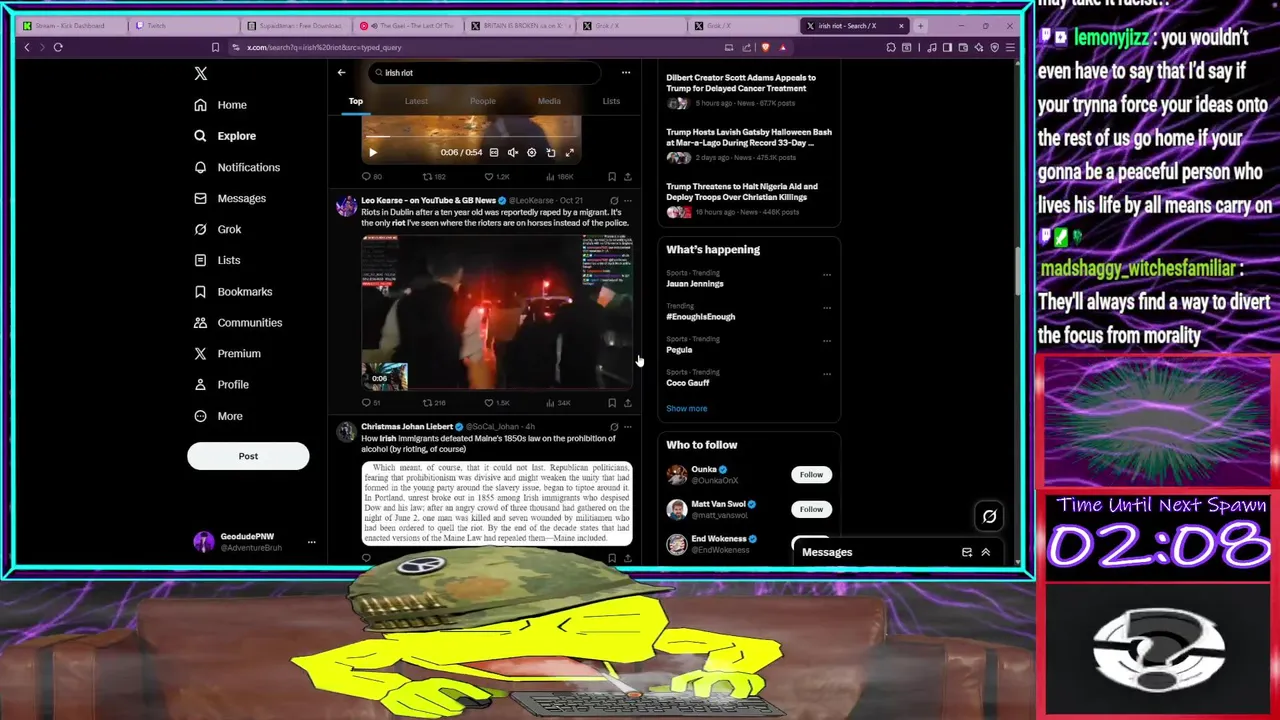Click the Post button
The width and height of the screenshot is (1280, 720).
[248, 456]
